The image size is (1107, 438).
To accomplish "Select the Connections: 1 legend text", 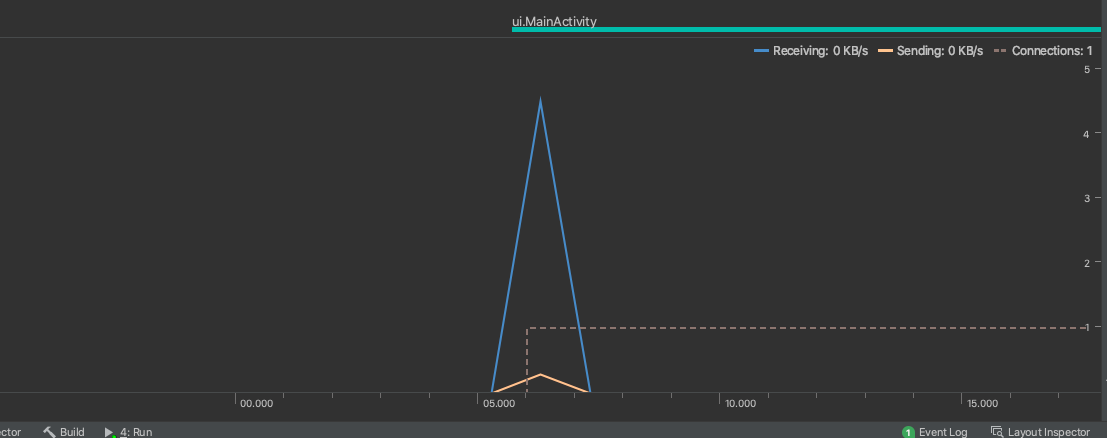I will pos(1052,50).
